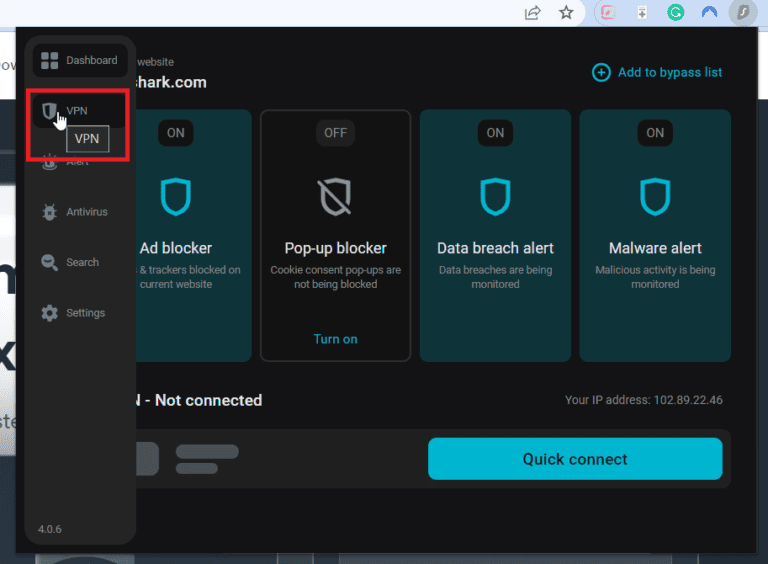768x564 pixels.
Task: Open the Antivirus section
Action: pyautogui.click(x=80, y=212)
